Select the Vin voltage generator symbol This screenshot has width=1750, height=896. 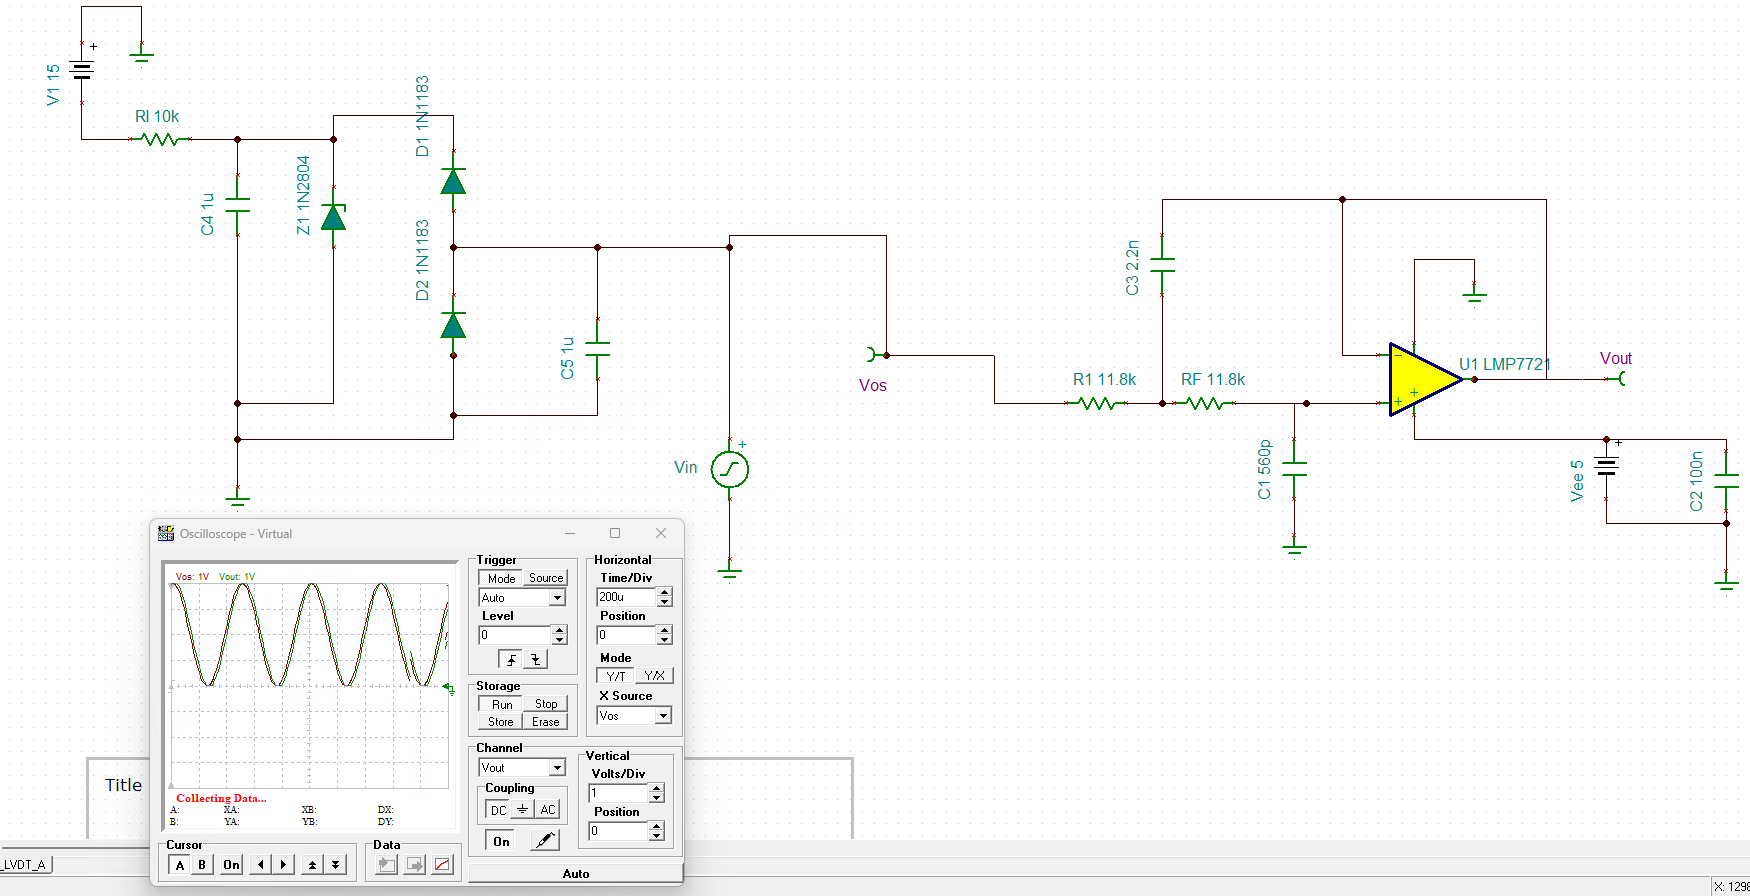730,469
